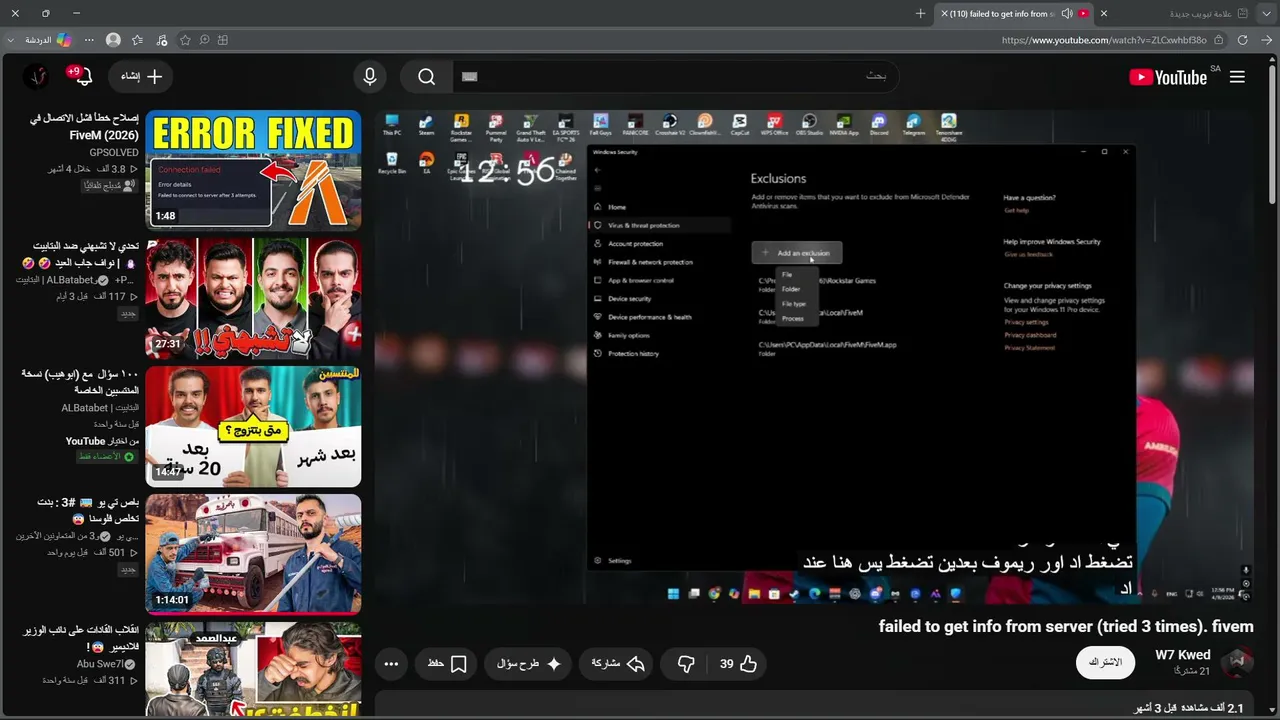Image resolution: width=1280 pixels, height=720 pixels.
Task: Start voice search with microphone
Action: pos(370,76)
